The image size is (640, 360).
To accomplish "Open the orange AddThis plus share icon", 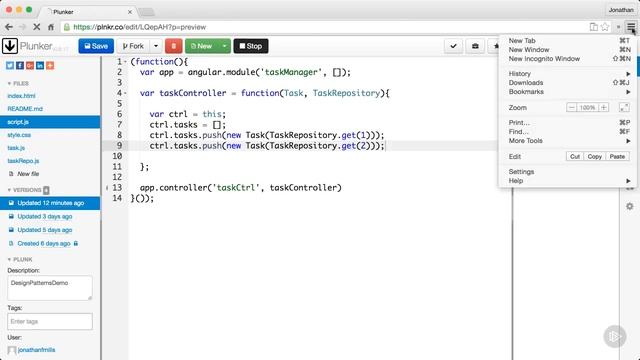I will point(50,65).
